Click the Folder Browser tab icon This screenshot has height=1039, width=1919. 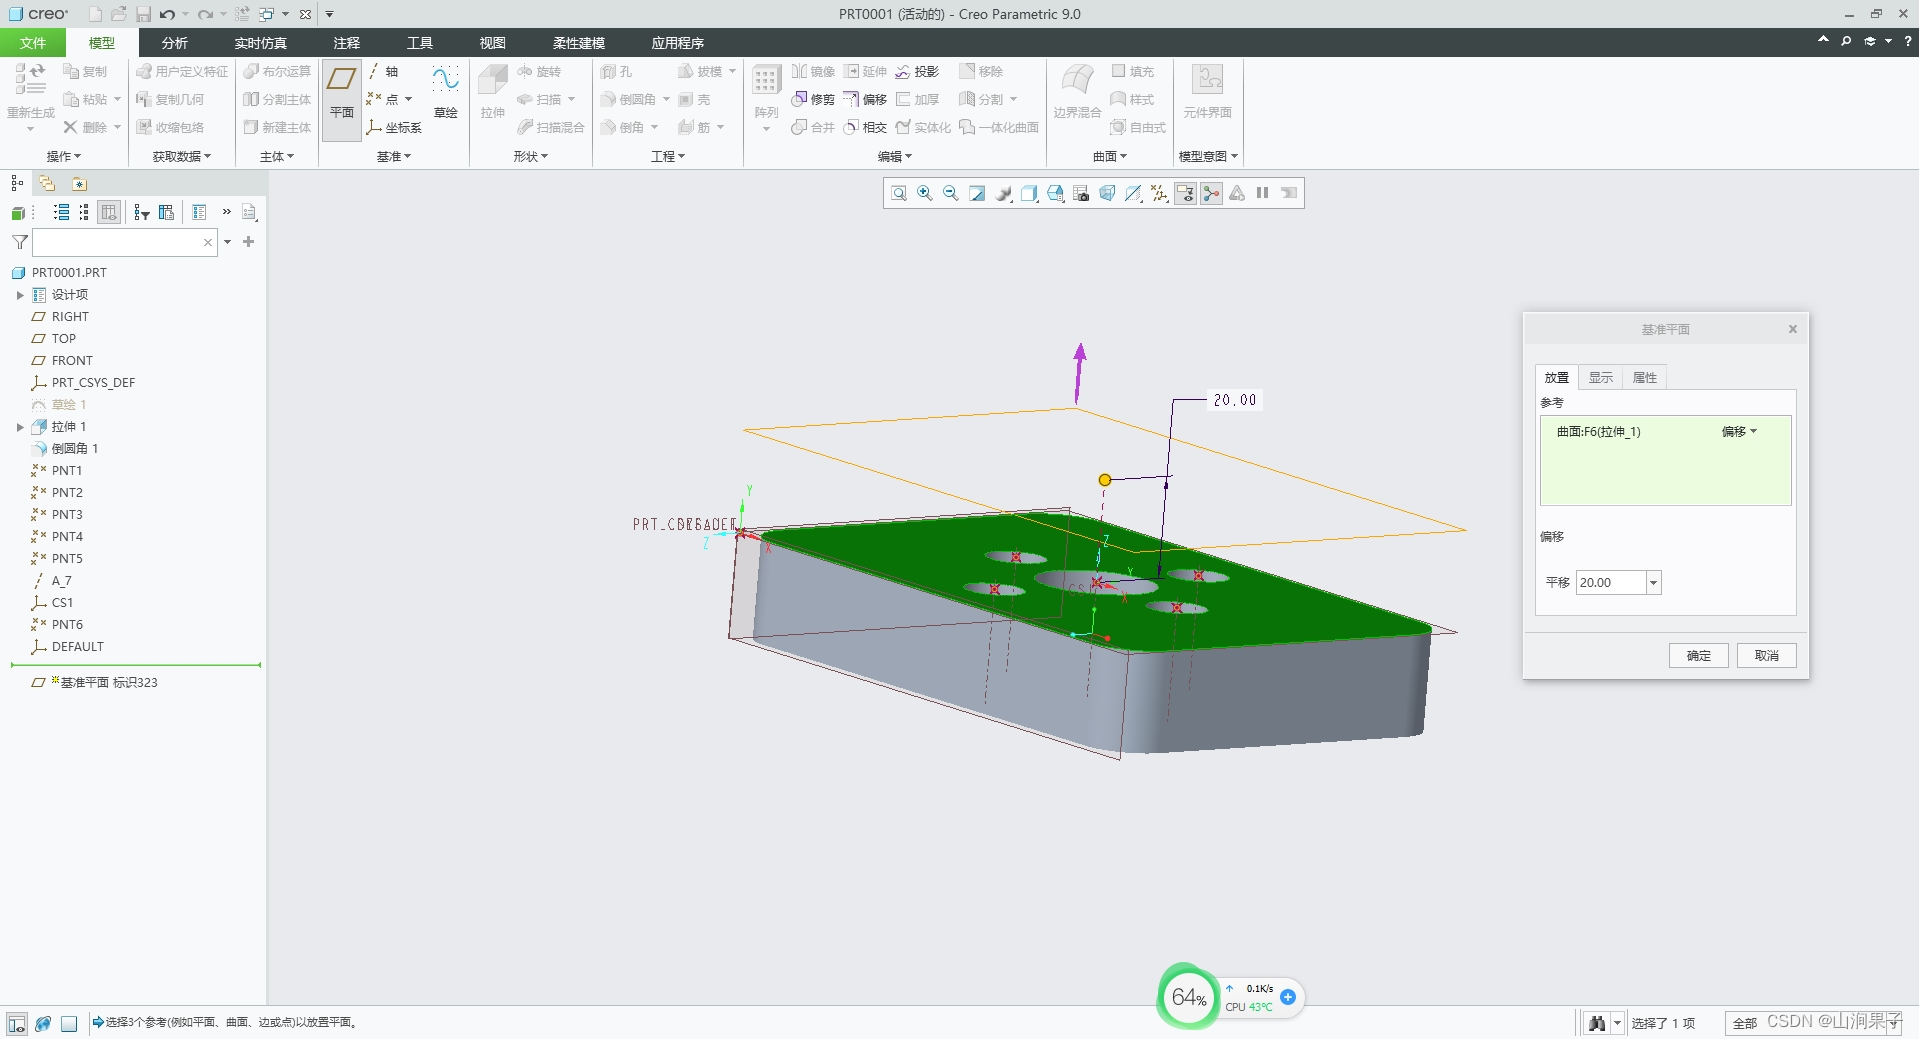[47, 183]
